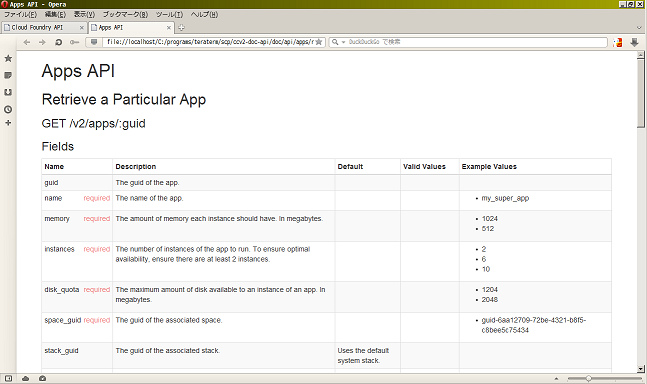
Task: Close the Apps API tab
Action: point(168,28)
